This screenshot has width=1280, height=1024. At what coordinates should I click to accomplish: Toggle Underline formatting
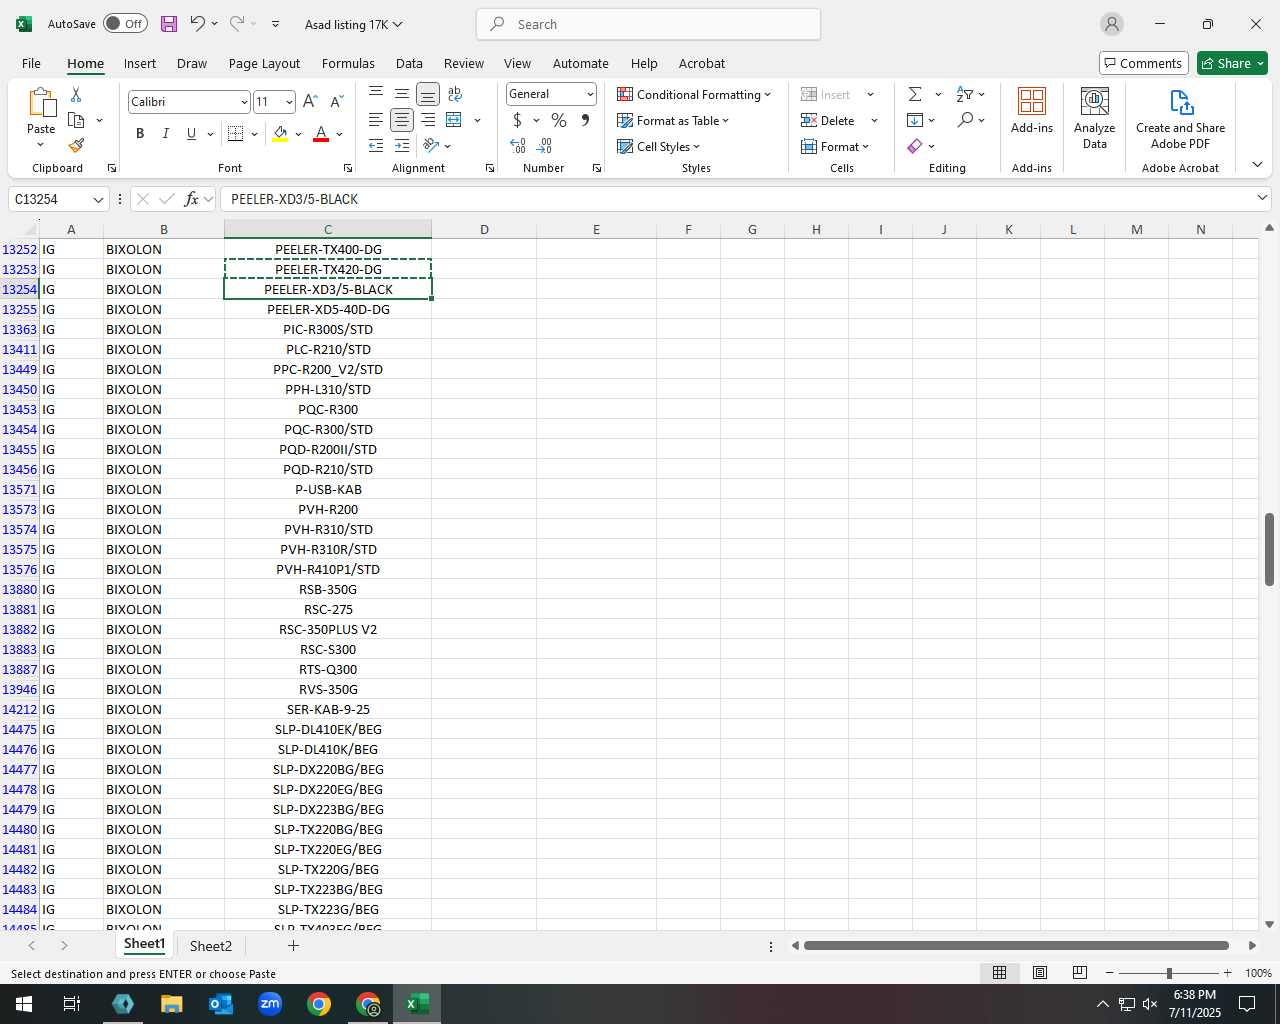tap(191, 133)
